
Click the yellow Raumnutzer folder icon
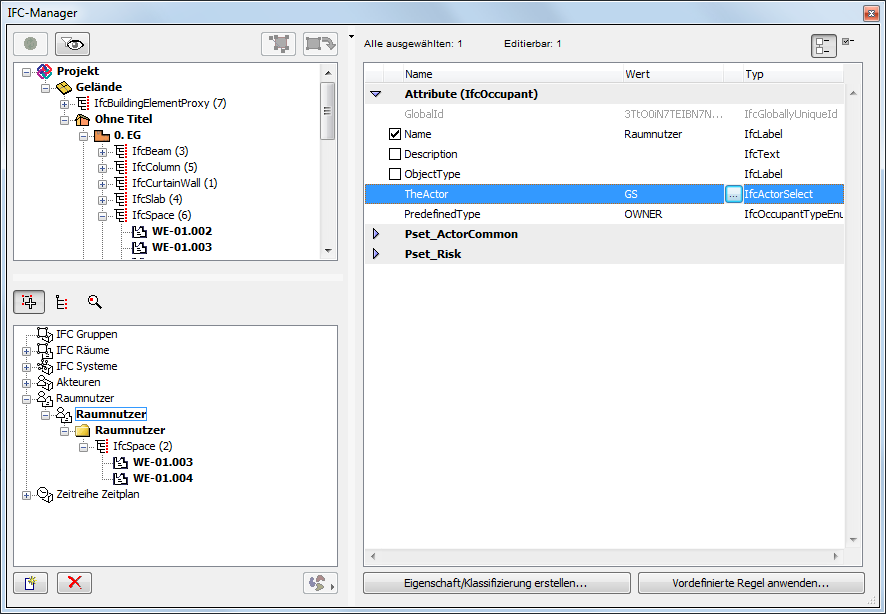[82, 430]
